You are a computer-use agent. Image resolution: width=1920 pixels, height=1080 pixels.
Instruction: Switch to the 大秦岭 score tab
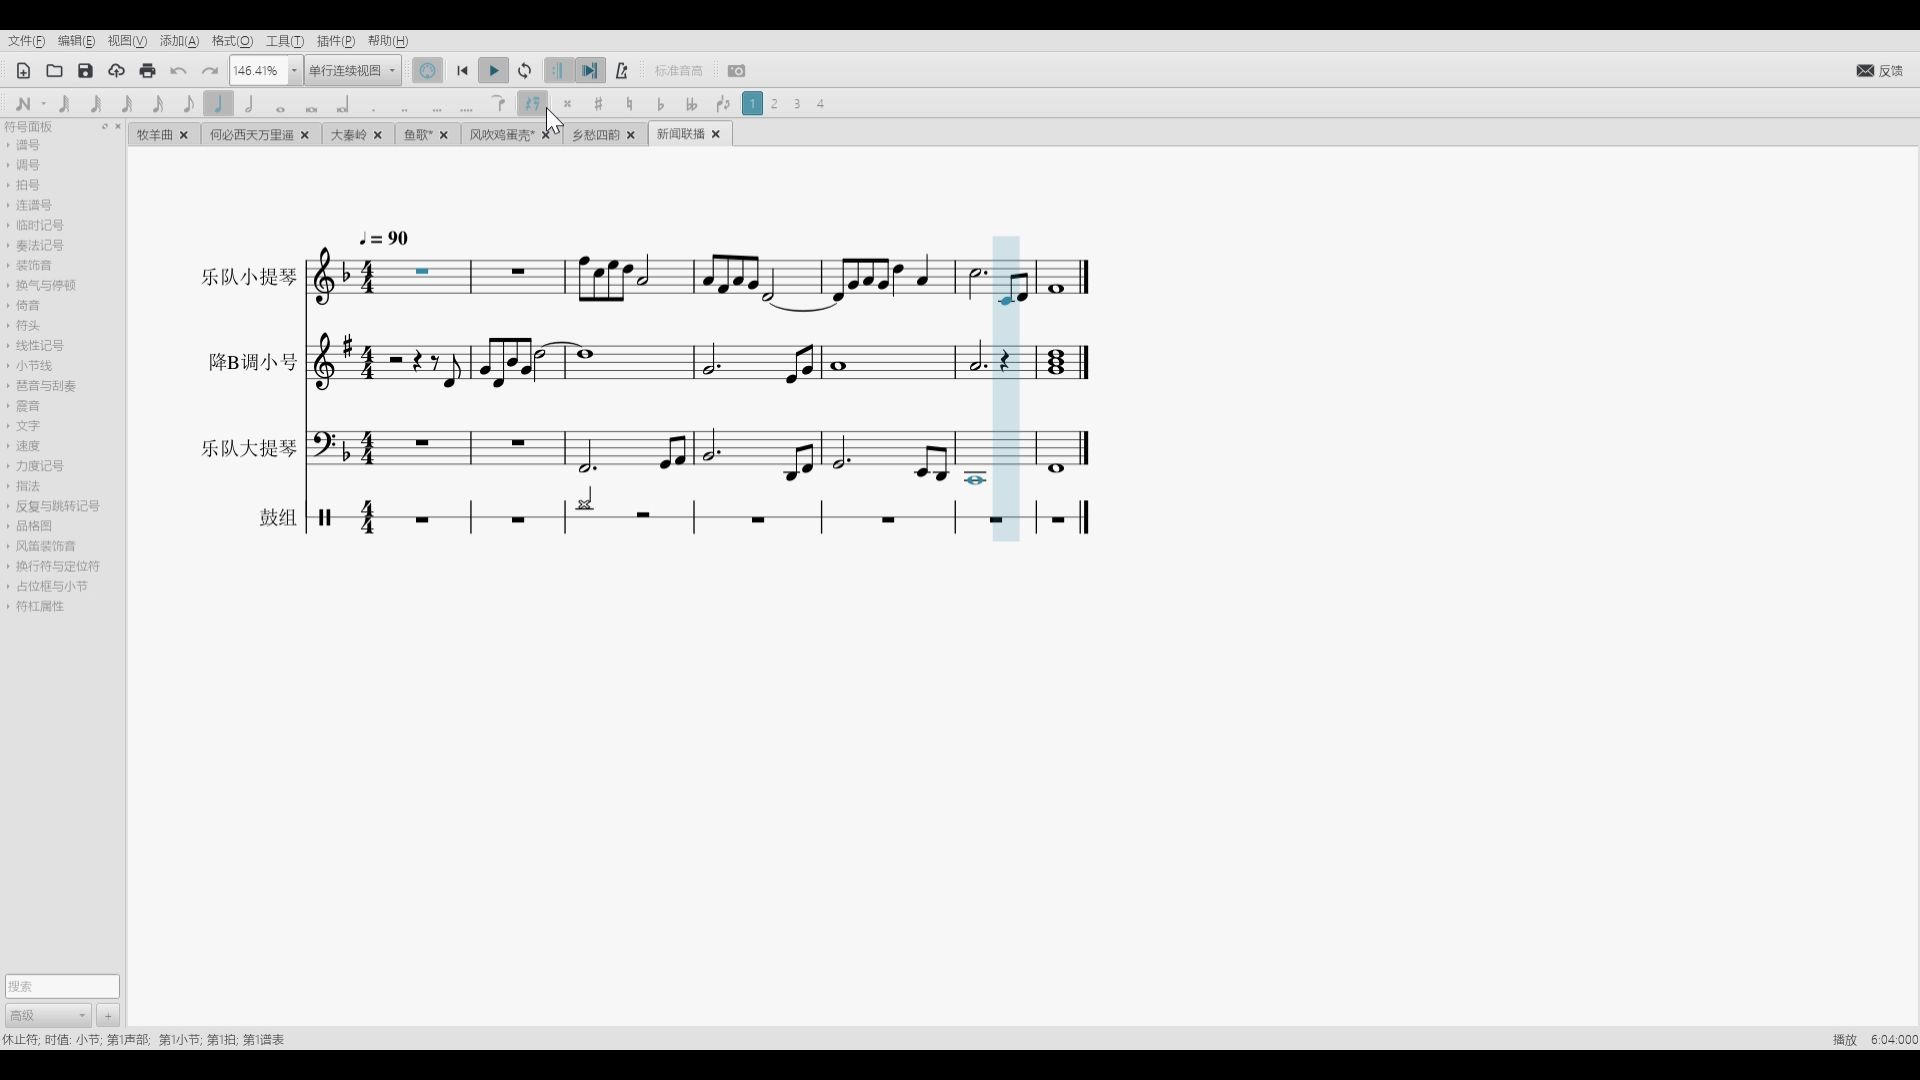point(349,135)
